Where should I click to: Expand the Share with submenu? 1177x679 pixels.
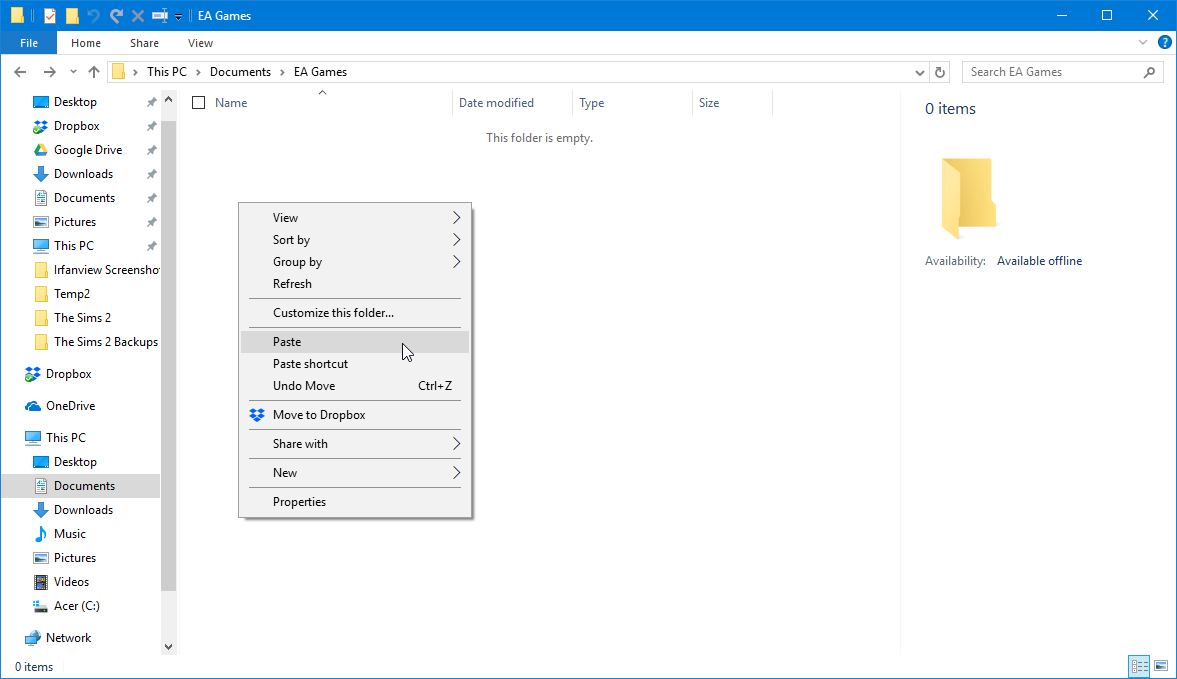click(355, 444)
